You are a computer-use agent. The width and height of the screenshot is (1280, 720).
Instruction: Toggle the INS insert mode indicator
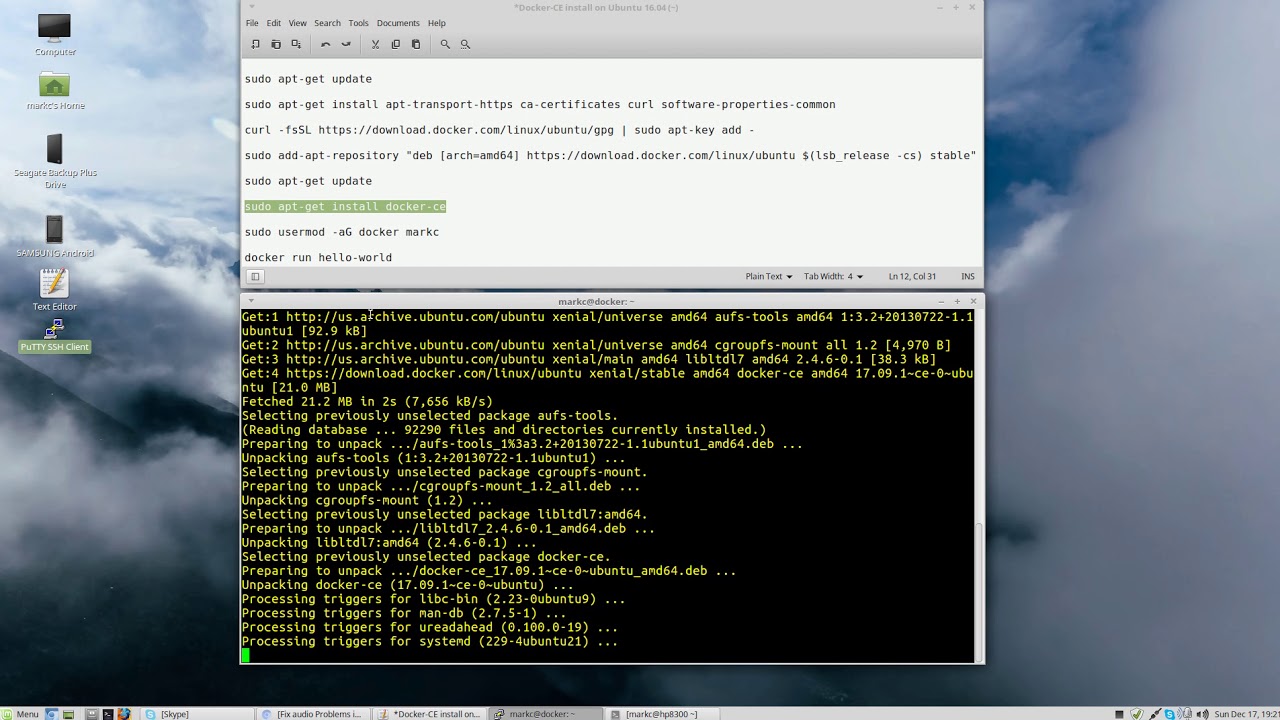968,276
